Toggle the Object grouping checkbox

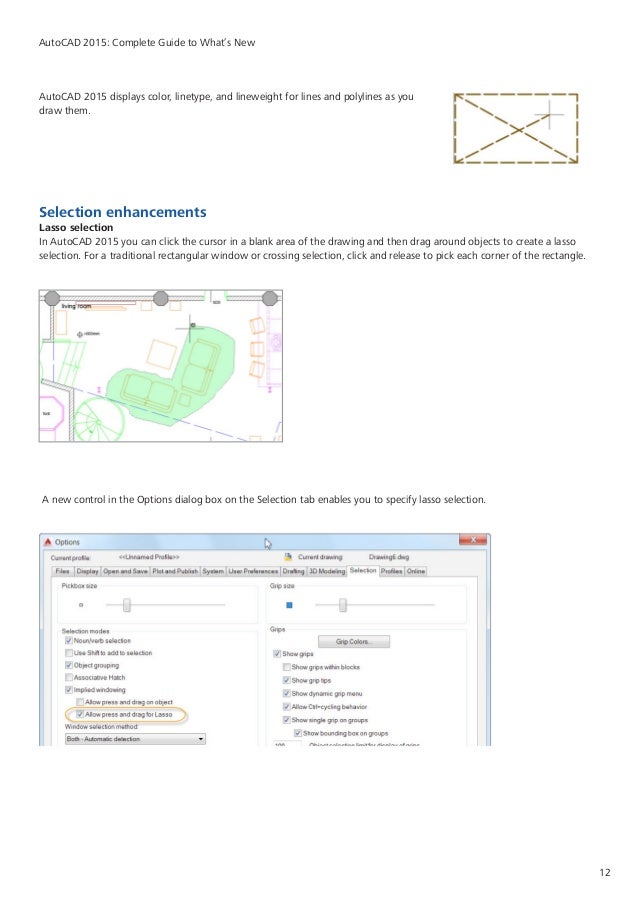click(69, 665)
